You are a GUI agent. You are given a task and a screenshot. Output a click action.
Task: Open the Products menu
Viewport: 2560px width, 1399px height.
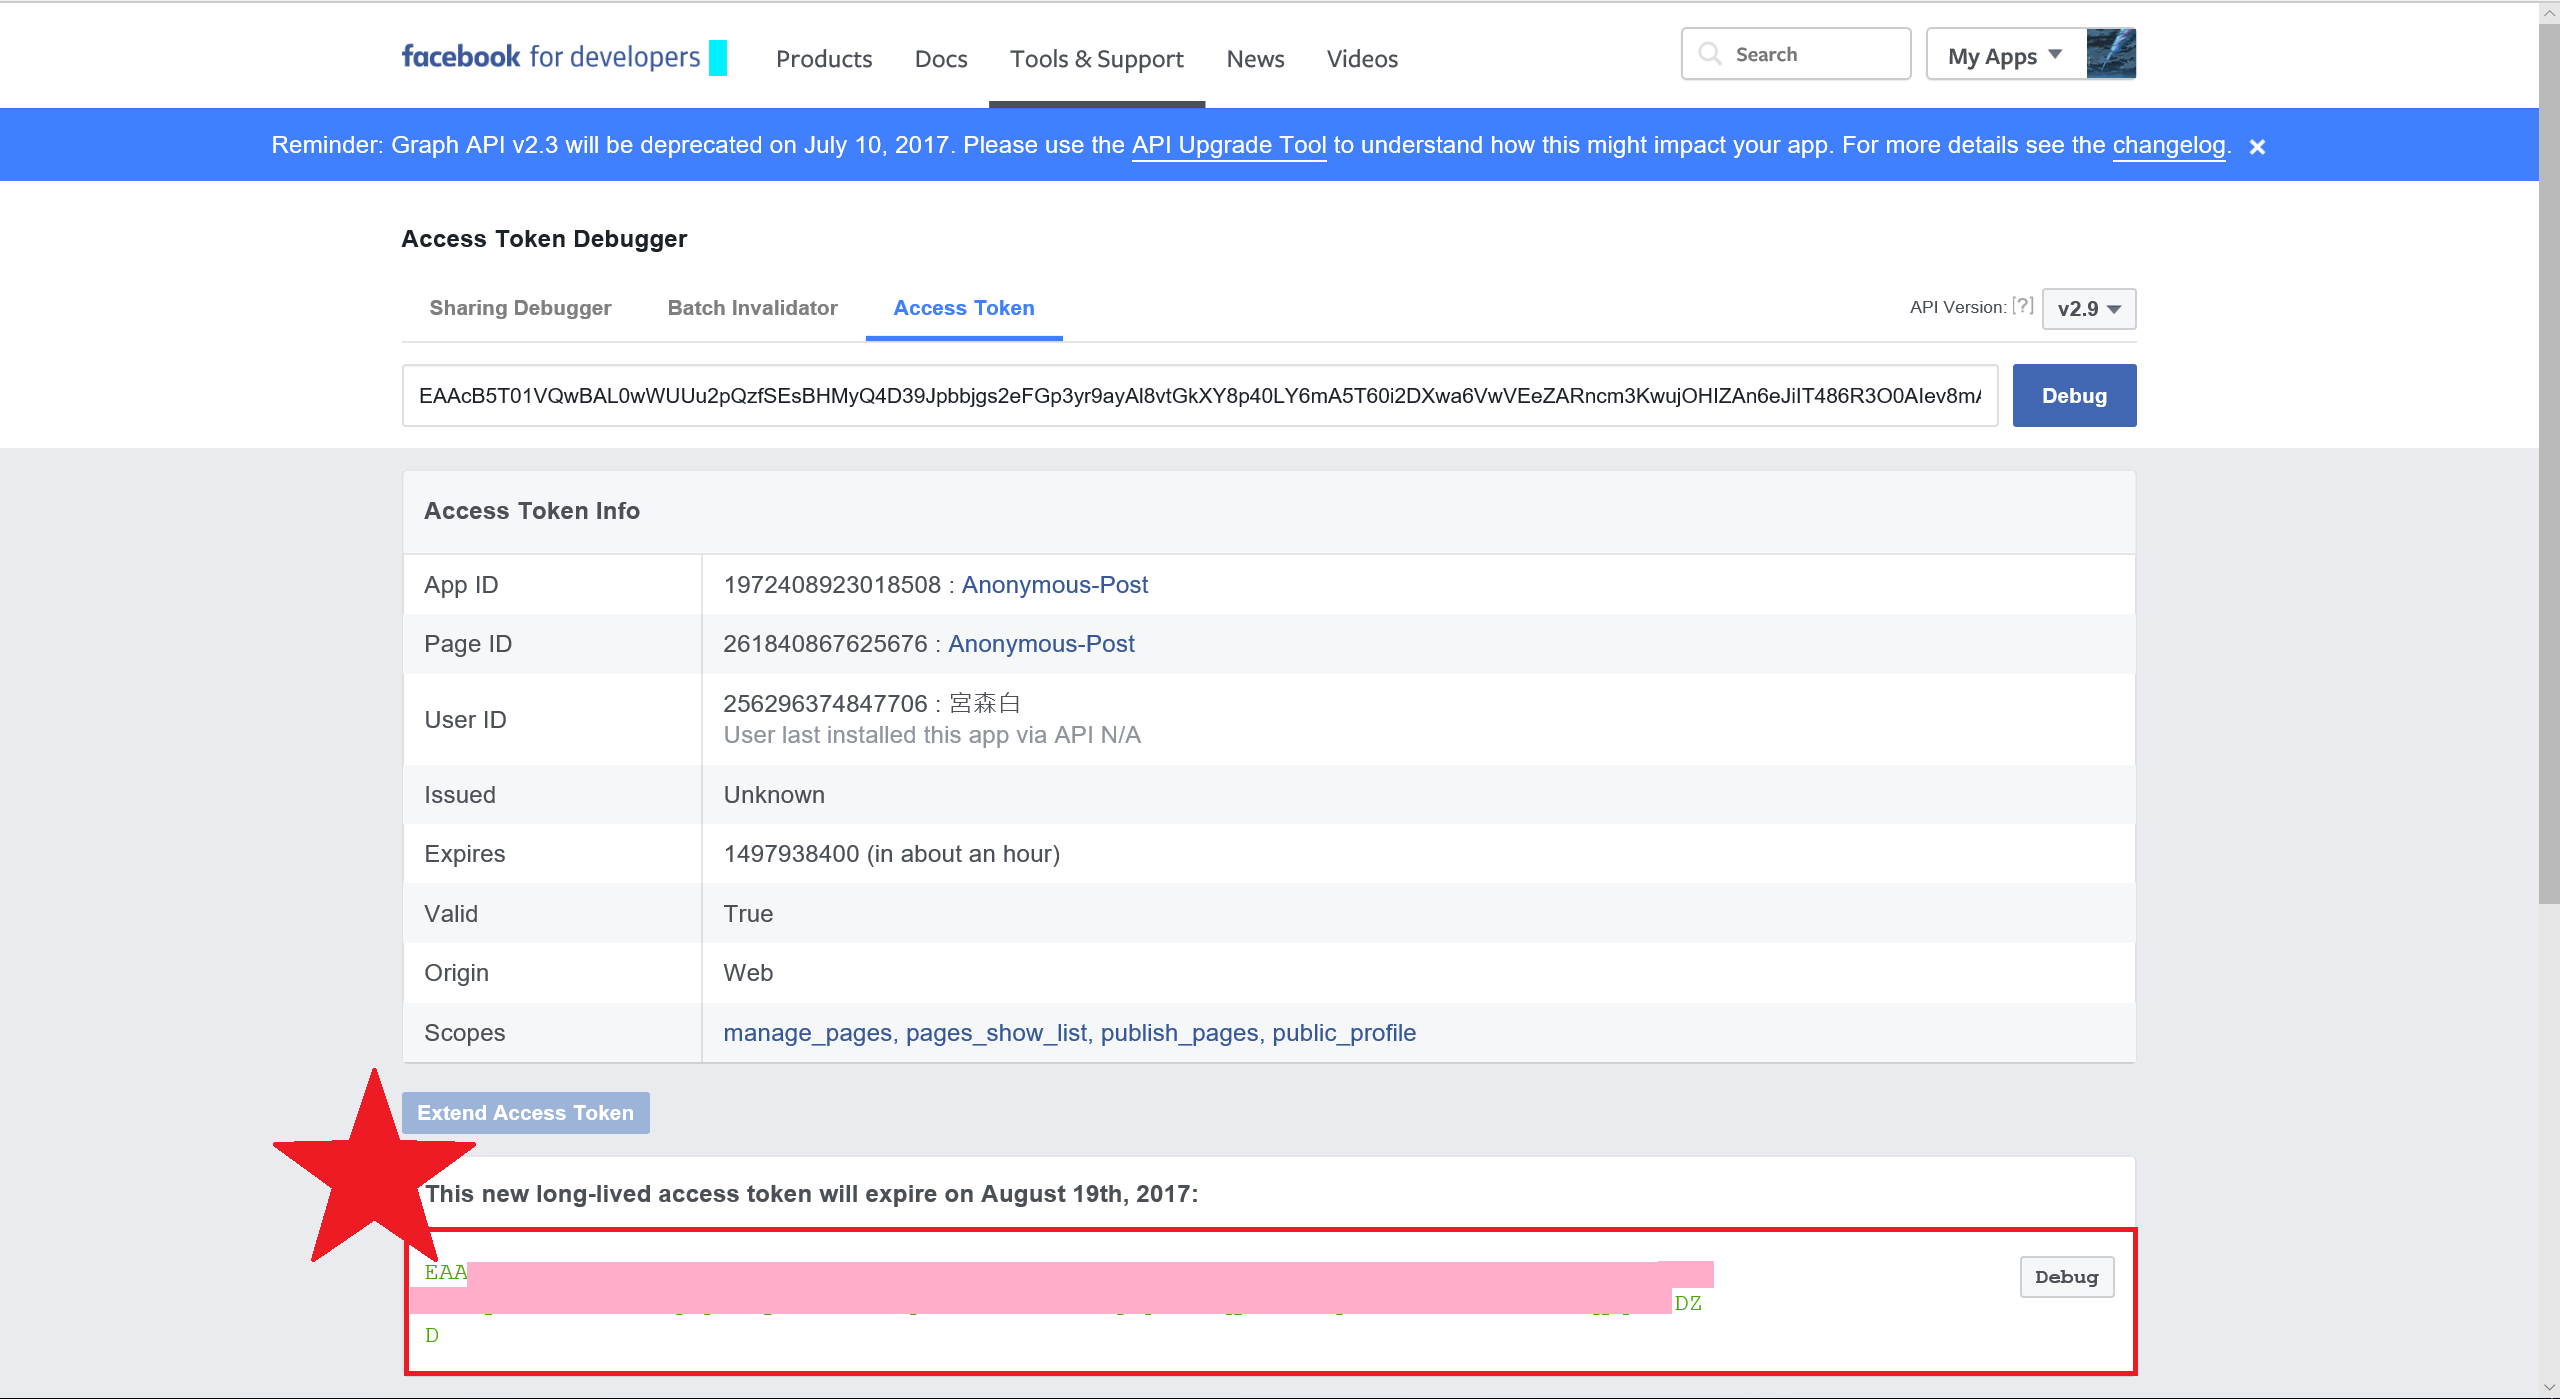[824, 59]
